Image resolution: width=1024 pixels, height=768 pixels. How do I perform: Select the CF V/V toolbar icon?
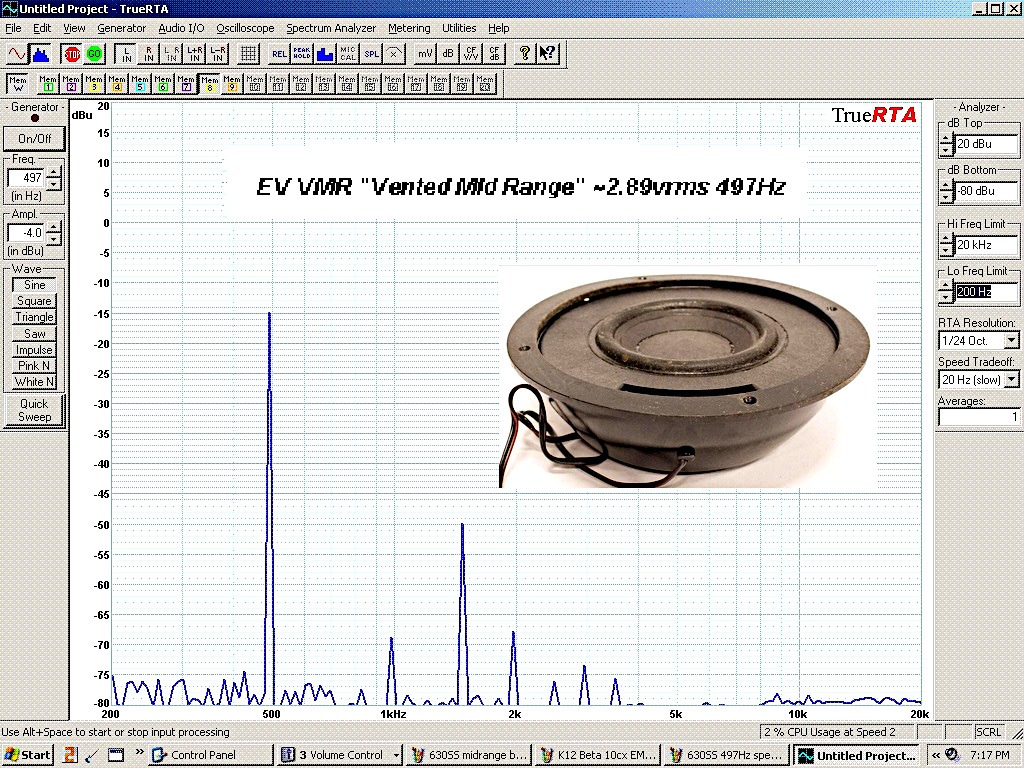[471, 54]
